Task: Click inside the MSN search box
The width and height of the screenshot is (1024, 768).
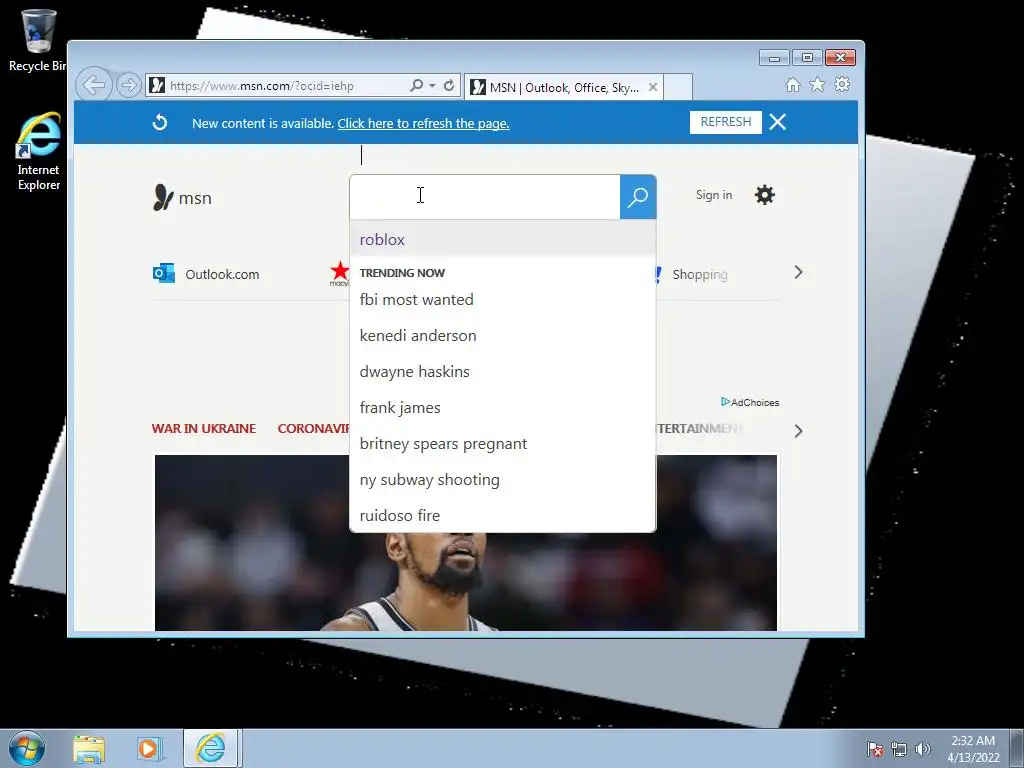Action: click(485, 197)
